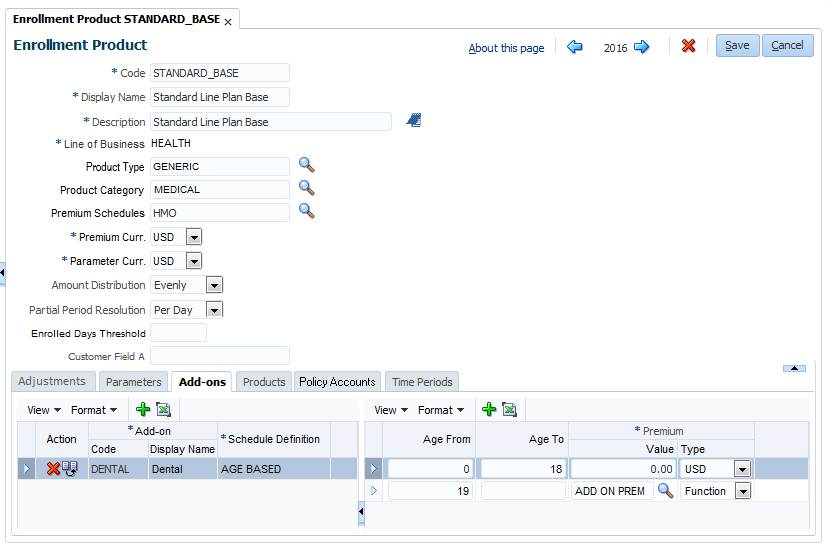
Task: Open Premium Schedules search magnifier
Action: (x=307, y=211)
